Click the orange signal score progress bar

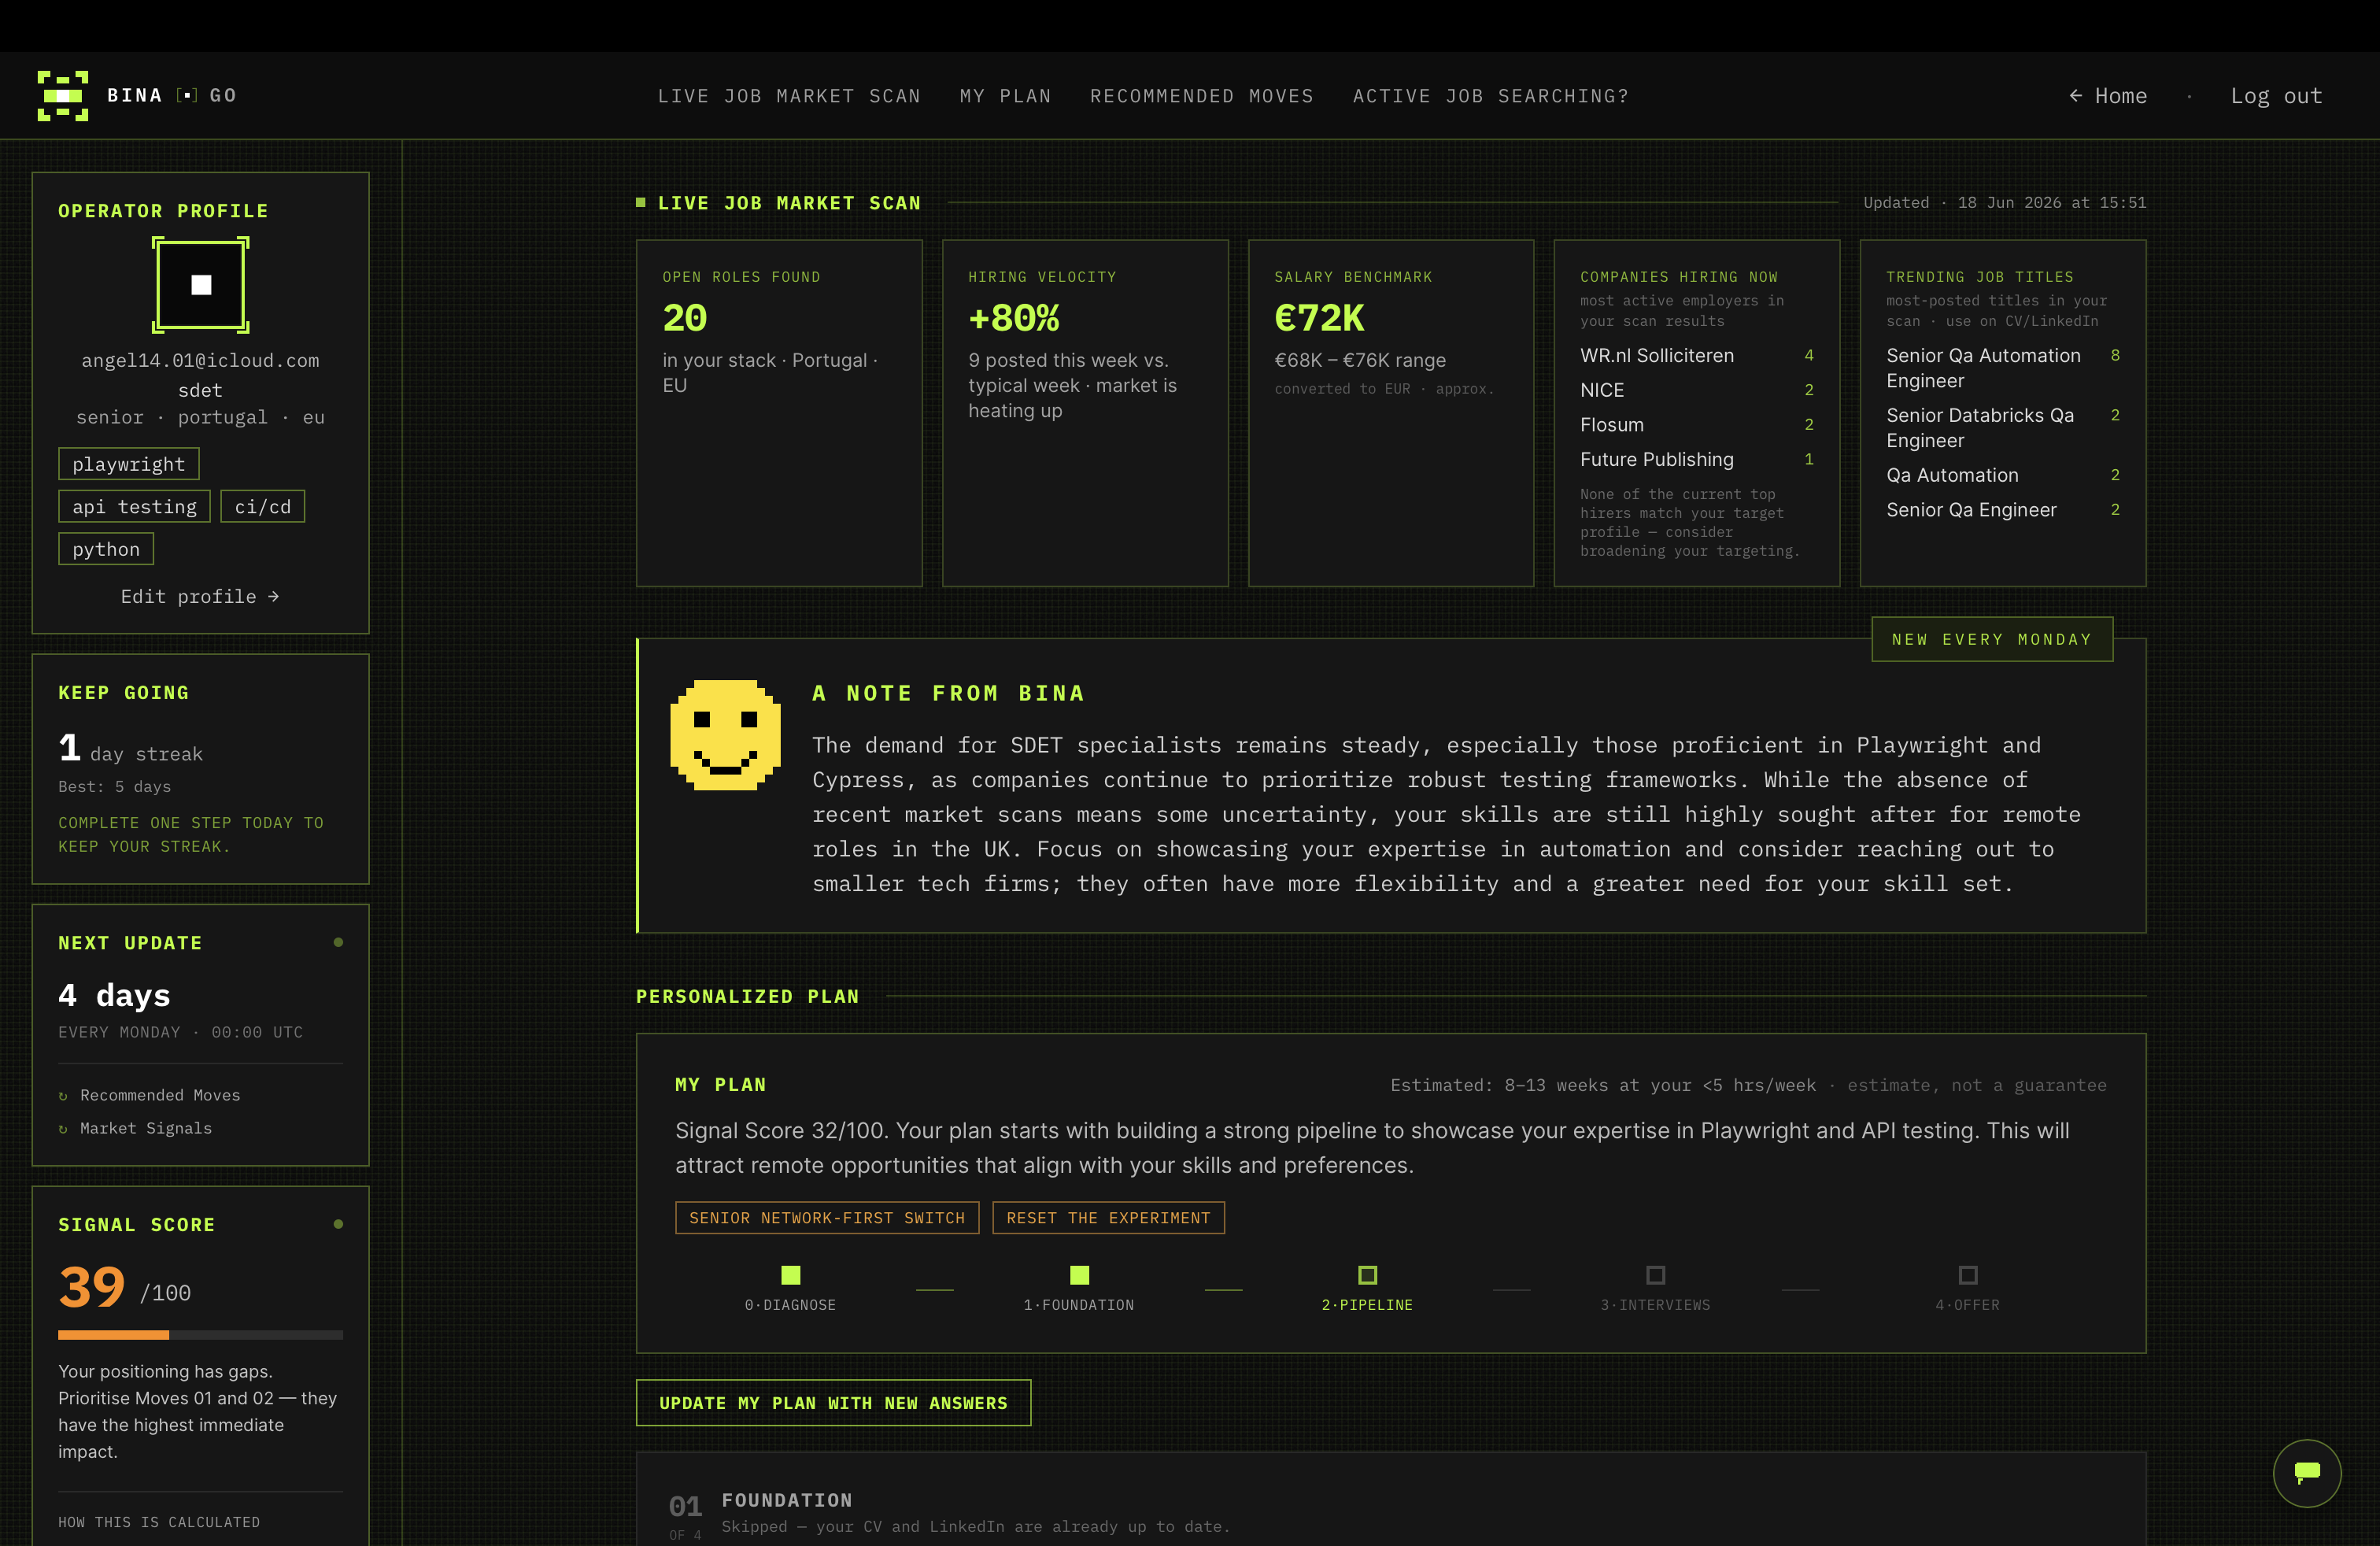coord(200,1335)
